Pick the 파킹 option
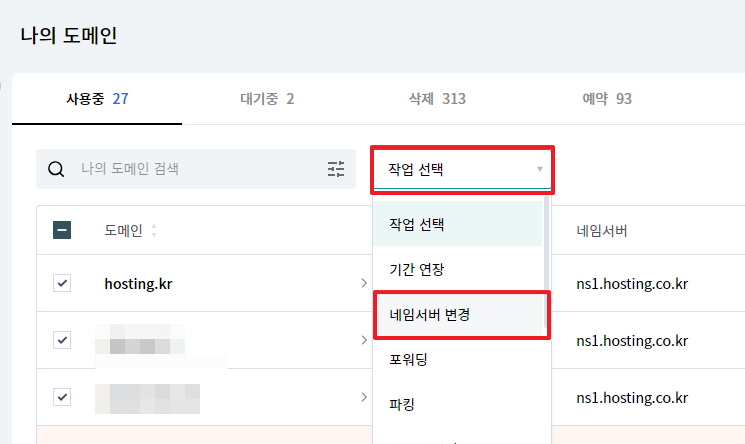 (458, 405)
